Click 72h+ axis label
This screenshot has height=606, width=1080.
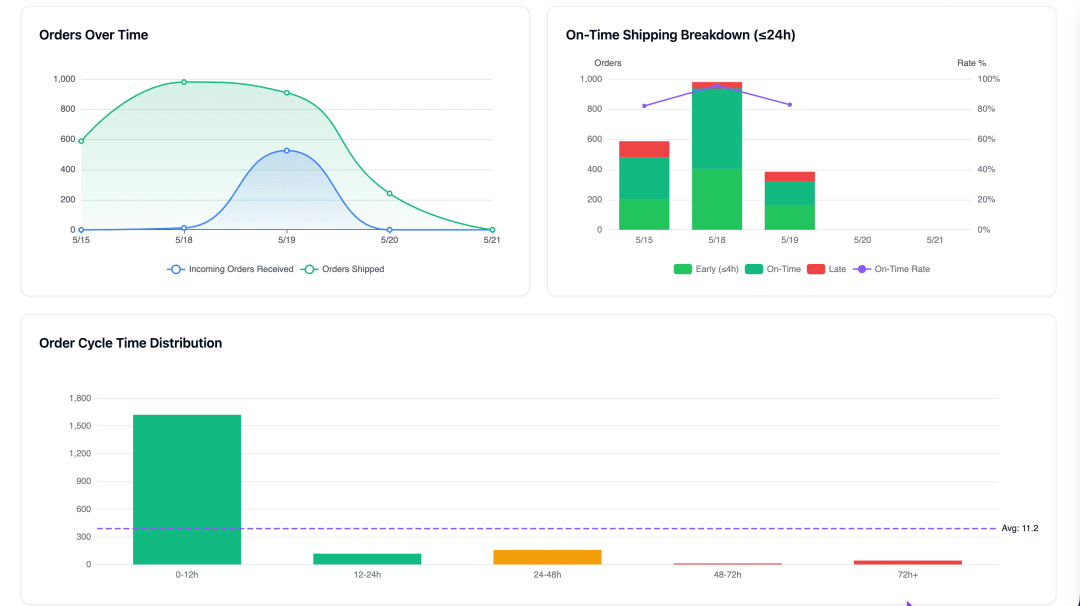(x=908, y=574)
